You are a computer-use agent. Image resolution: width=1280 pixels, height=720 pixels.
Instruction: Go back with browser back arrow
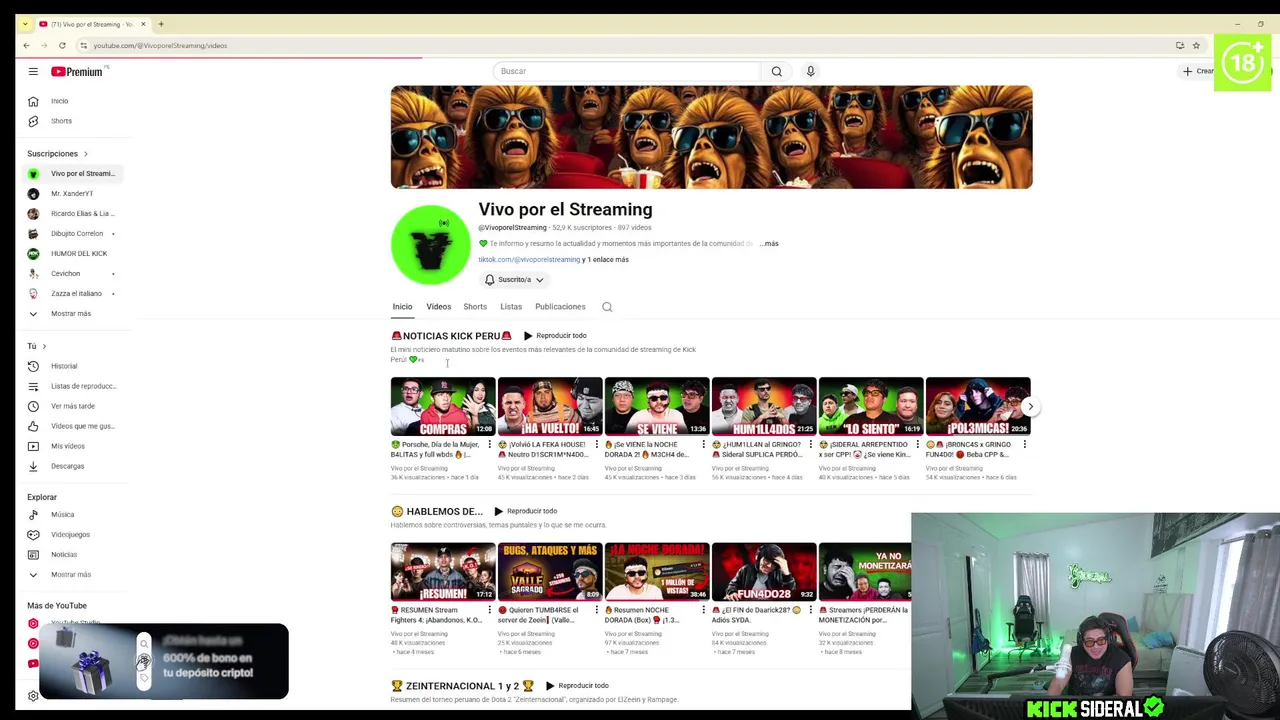point(26,45)
